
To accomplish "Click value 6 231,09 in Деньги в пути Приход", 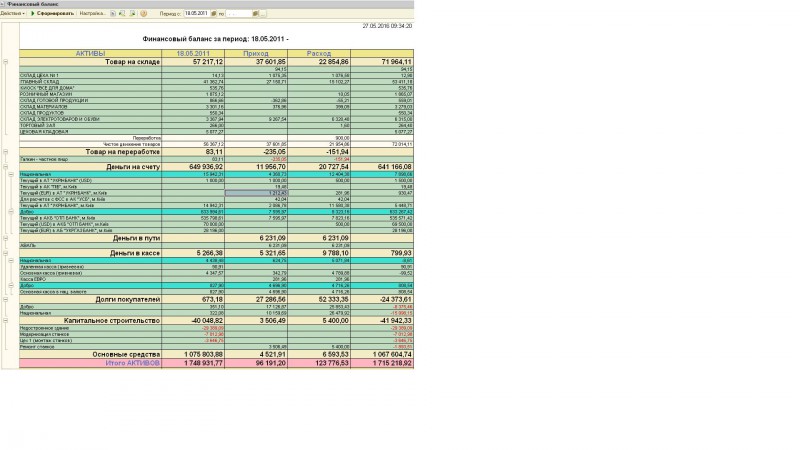I will pos(272,238).
